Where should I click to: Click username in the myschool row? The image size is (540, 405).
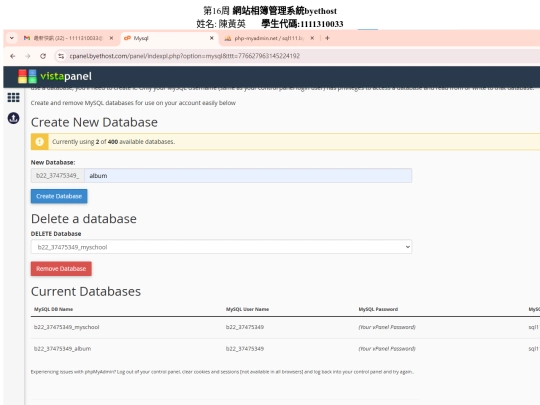point(245,327)
